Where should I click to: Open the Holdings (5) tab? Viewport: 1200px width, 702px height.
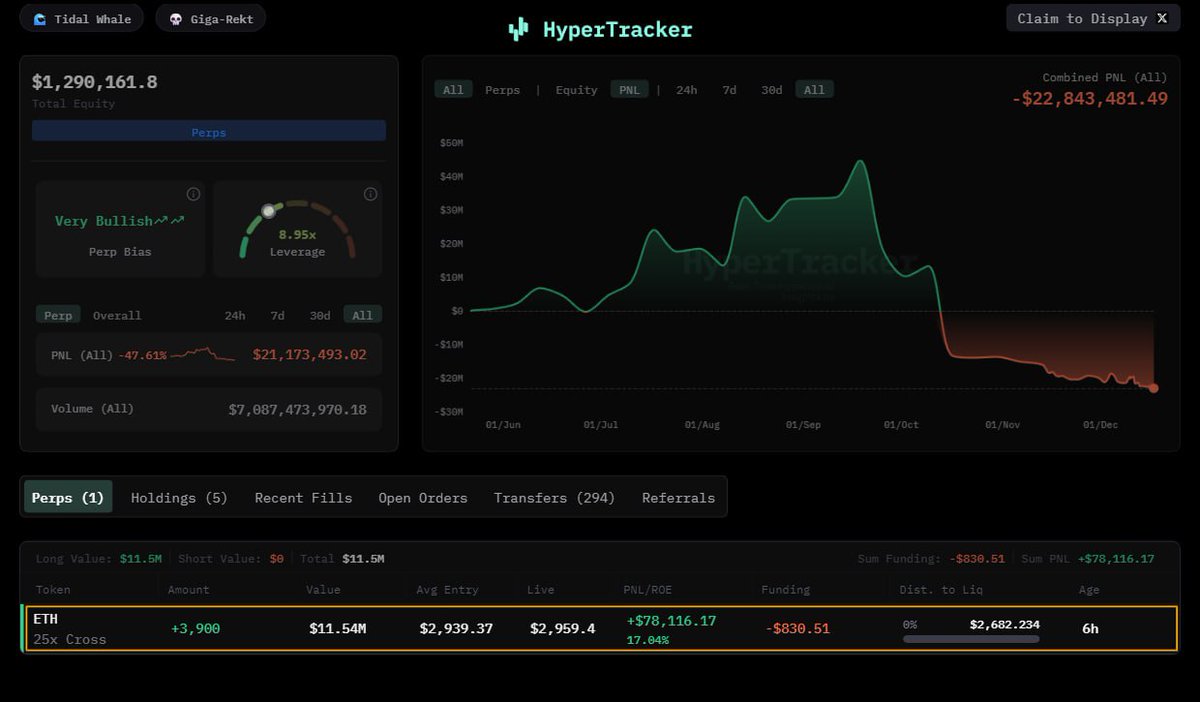[179, 497]
